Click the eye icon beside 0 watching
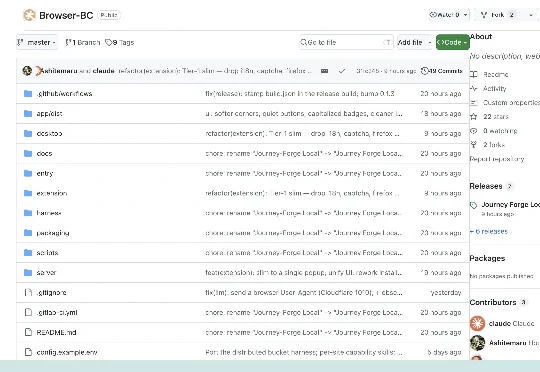The image size is (540, 372). (474, 131)
